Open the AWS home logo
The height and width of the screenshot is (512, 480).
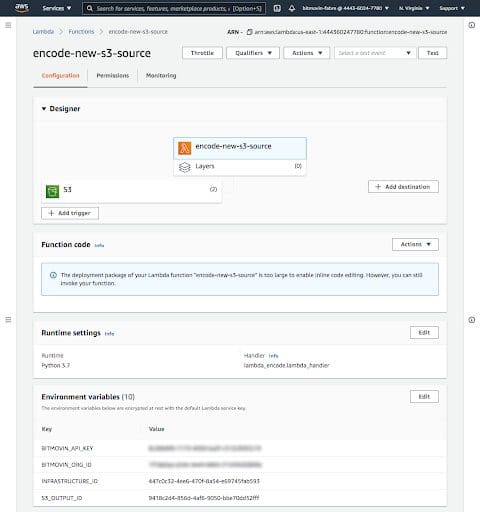click(x=22, y=7)
